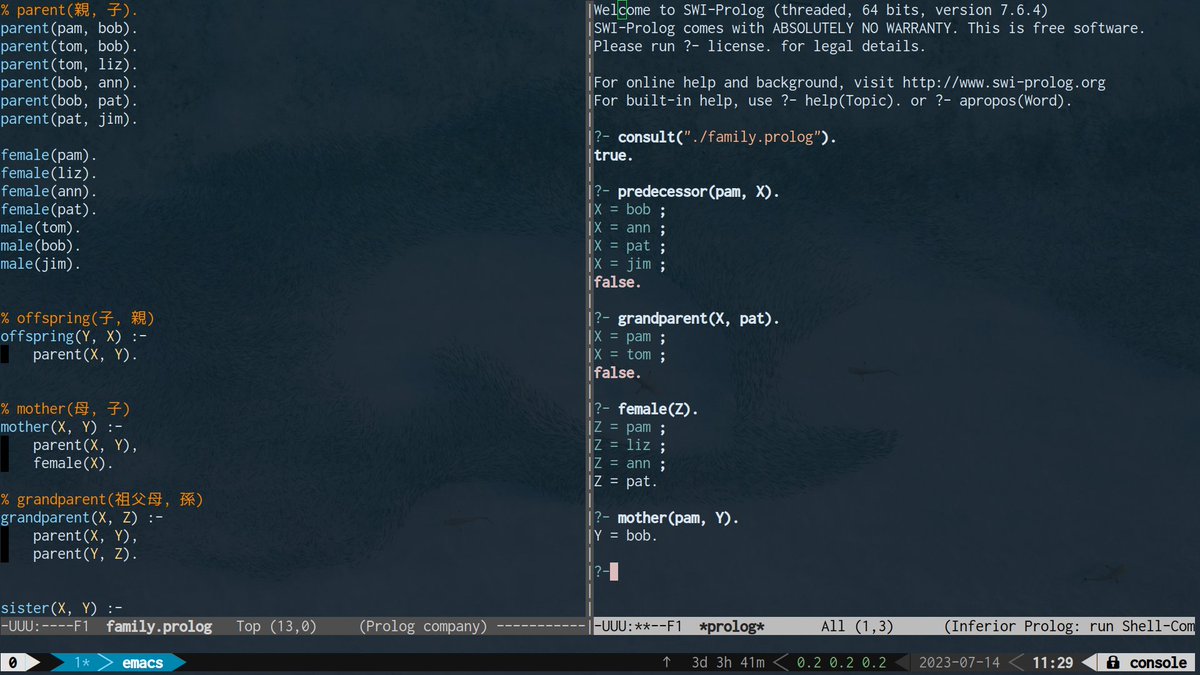Viewport: 1200px width, 675px height.
Task: Click the uptime arrow icon in status bar
Action: tap(666, 663)
